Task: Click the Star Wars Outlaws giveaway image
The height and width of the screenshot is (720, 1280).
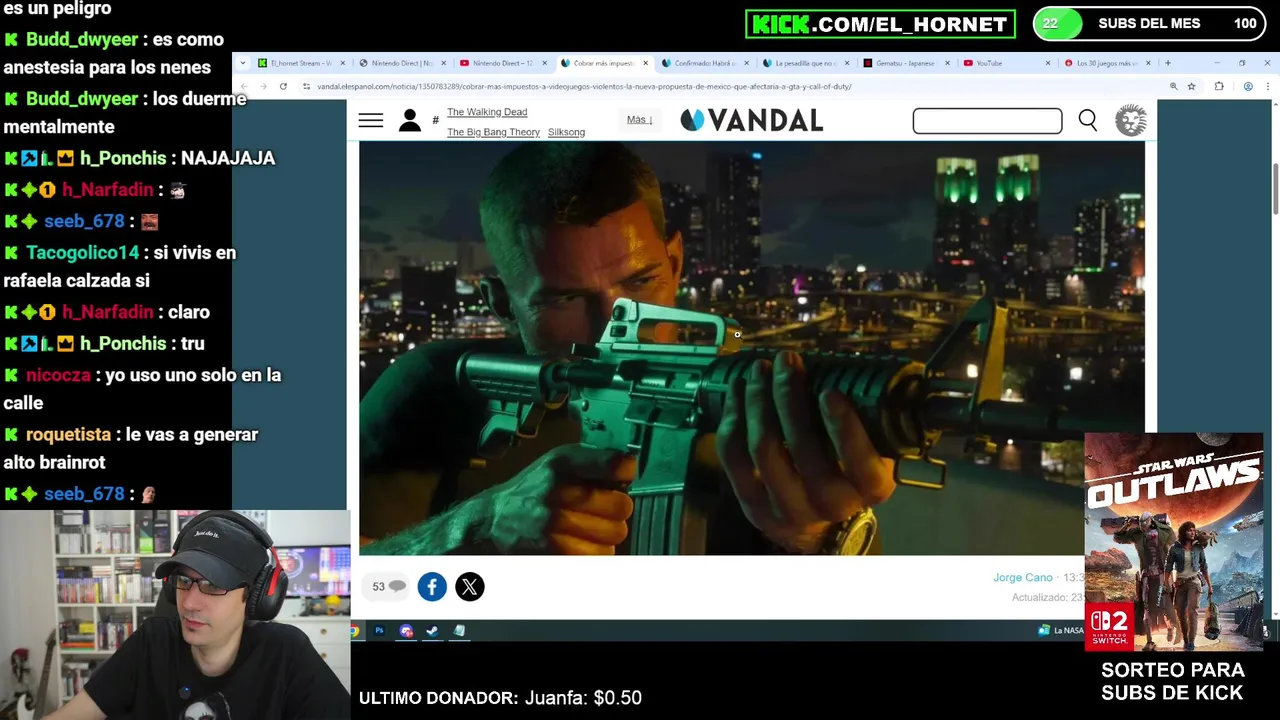Action: pyautogui.click(x=1174, y=542)
